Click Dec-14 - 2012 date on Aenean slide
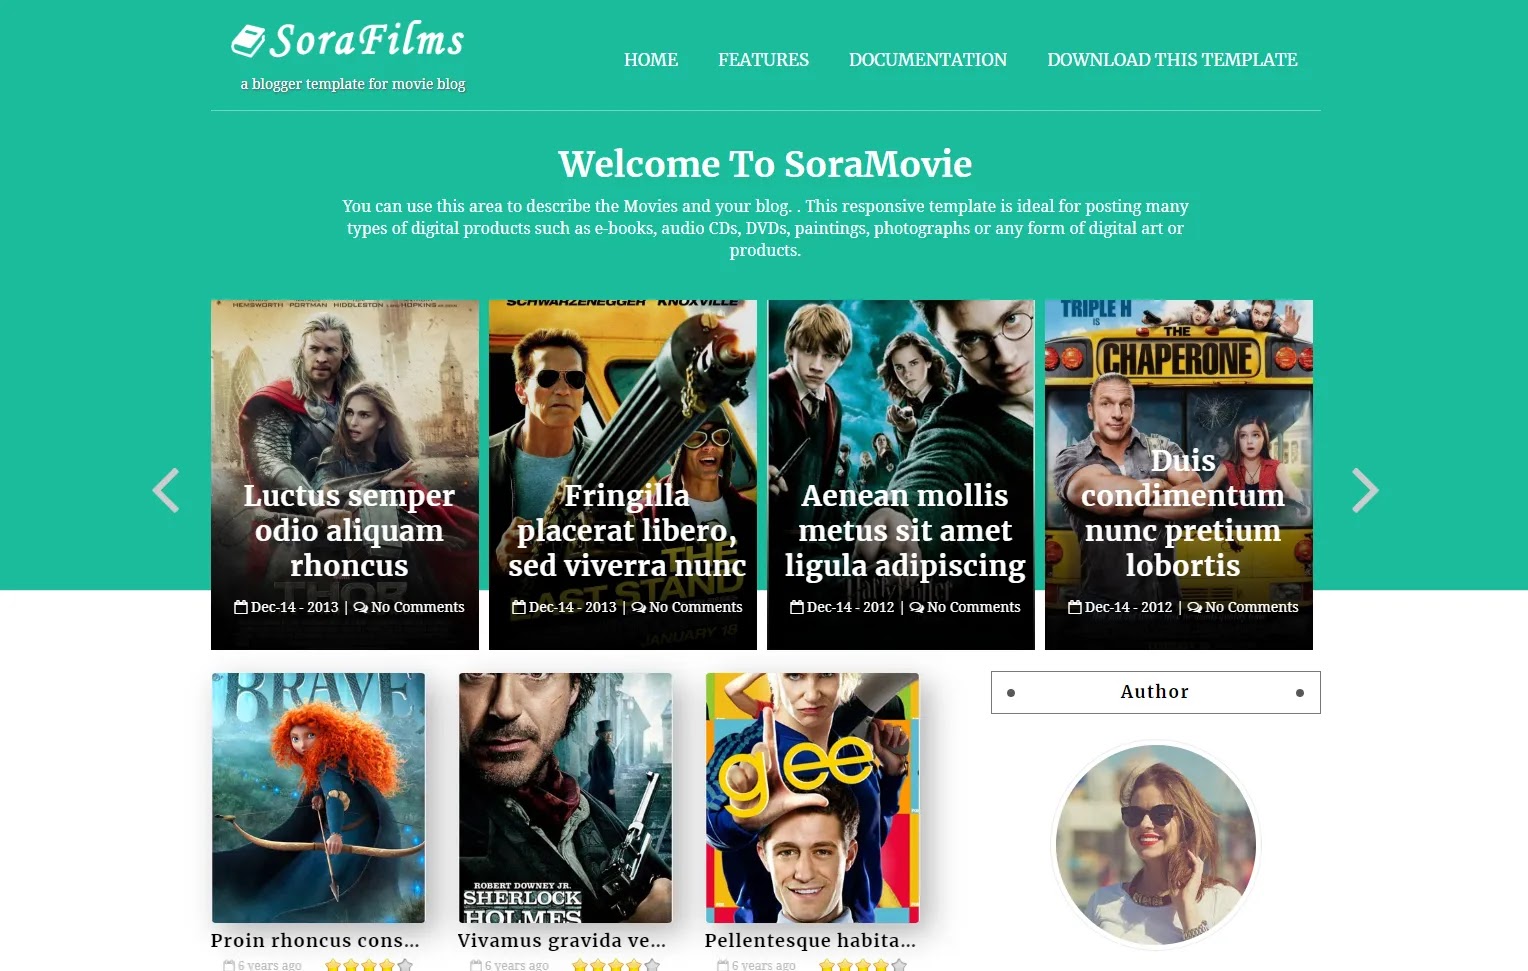 tap(851, 607)
